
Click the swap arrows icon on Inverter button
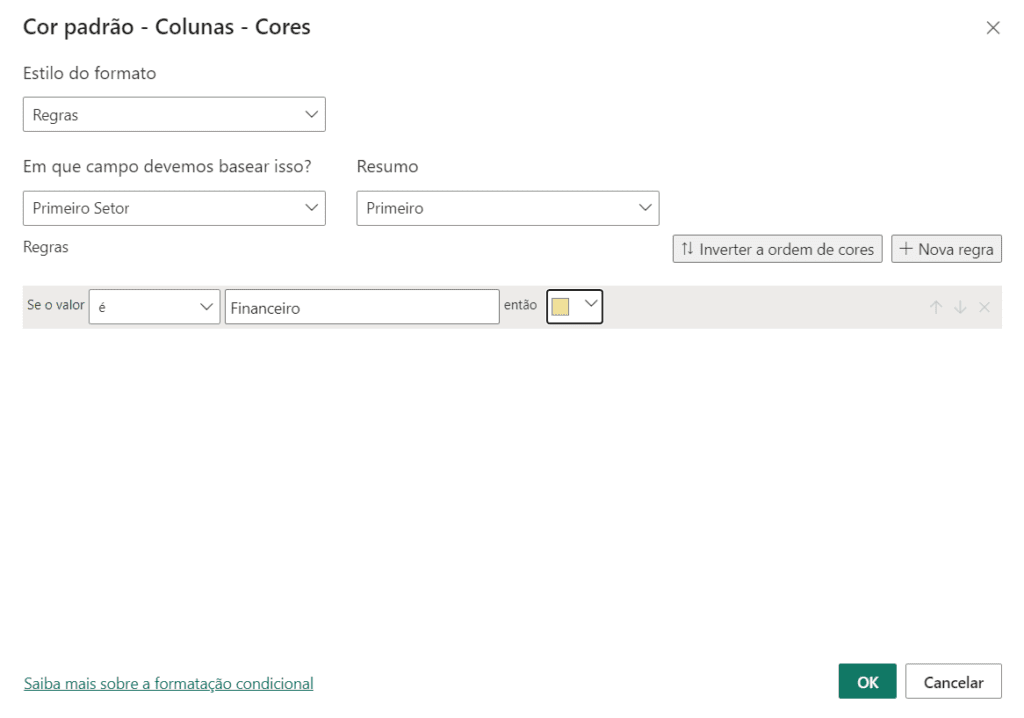[x=687, y=249]
